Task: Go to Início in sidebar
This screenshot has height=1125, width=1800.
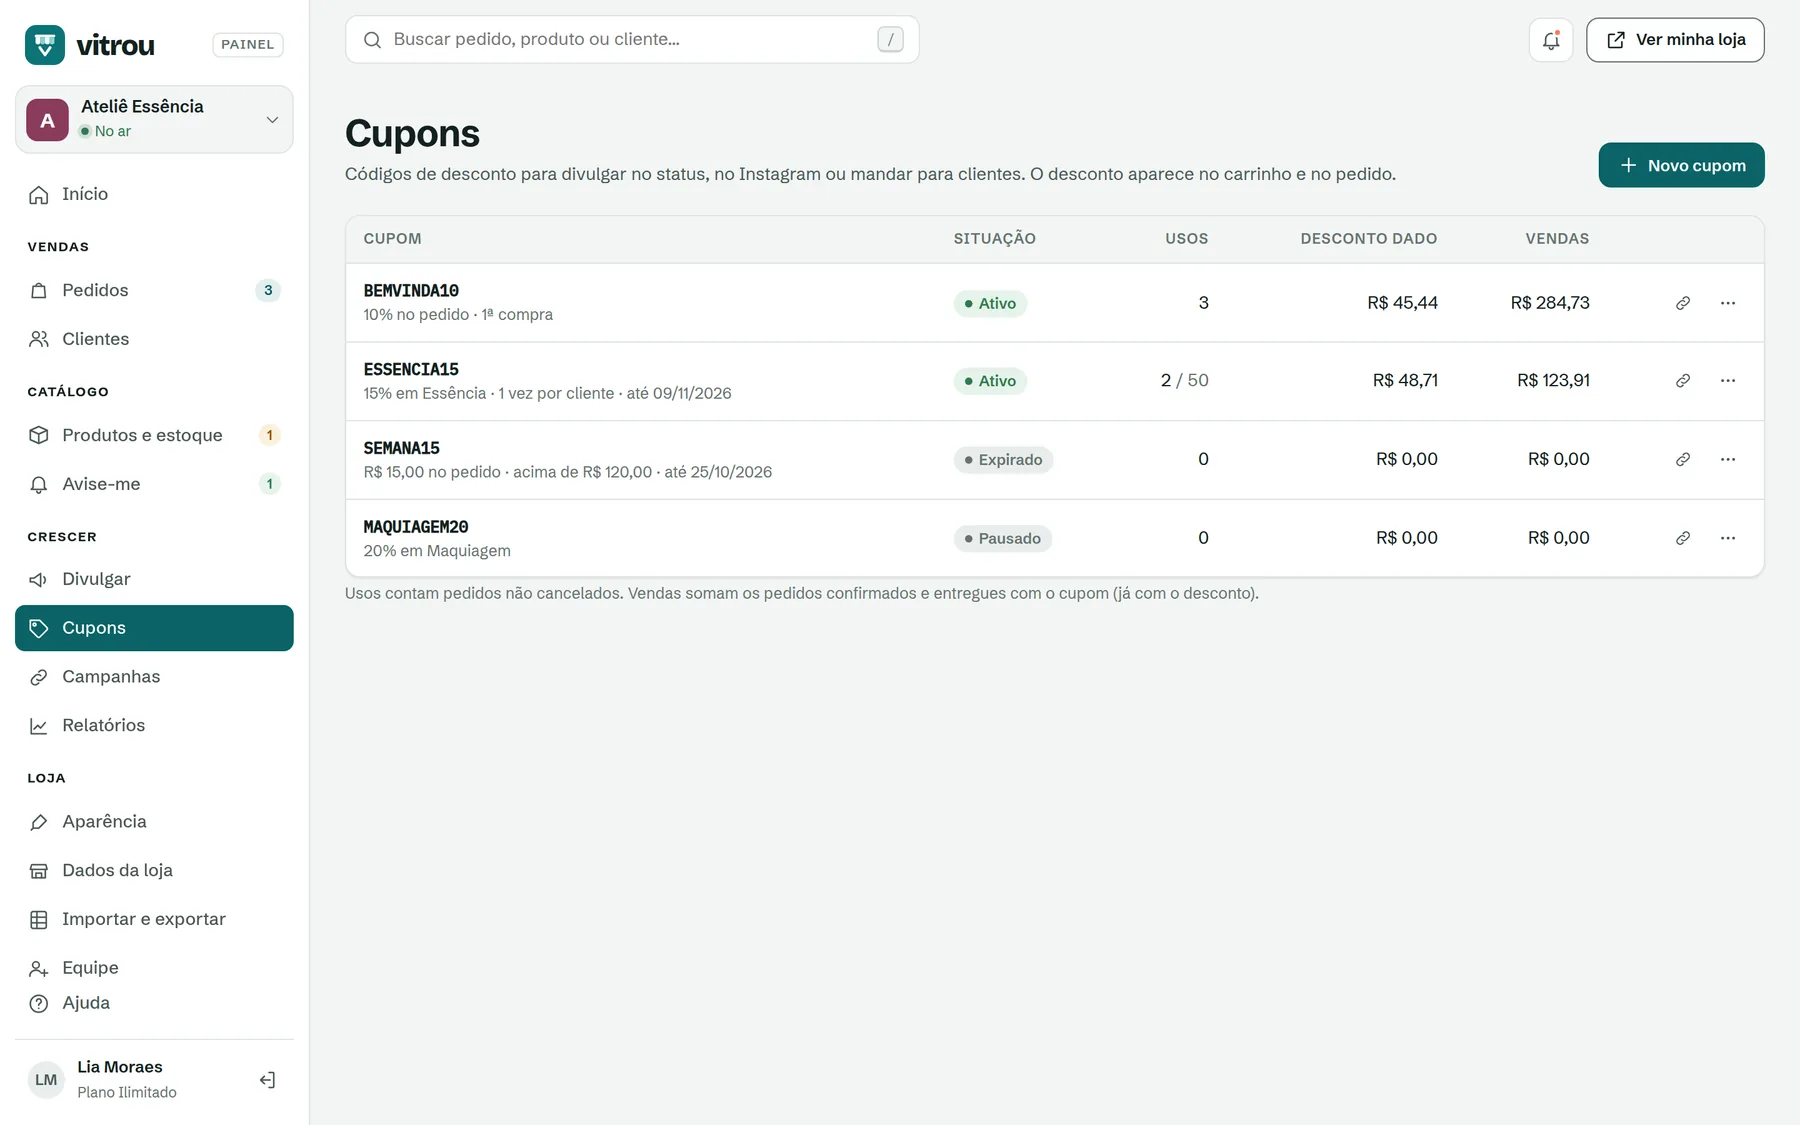Action: (x=154, y=194)
